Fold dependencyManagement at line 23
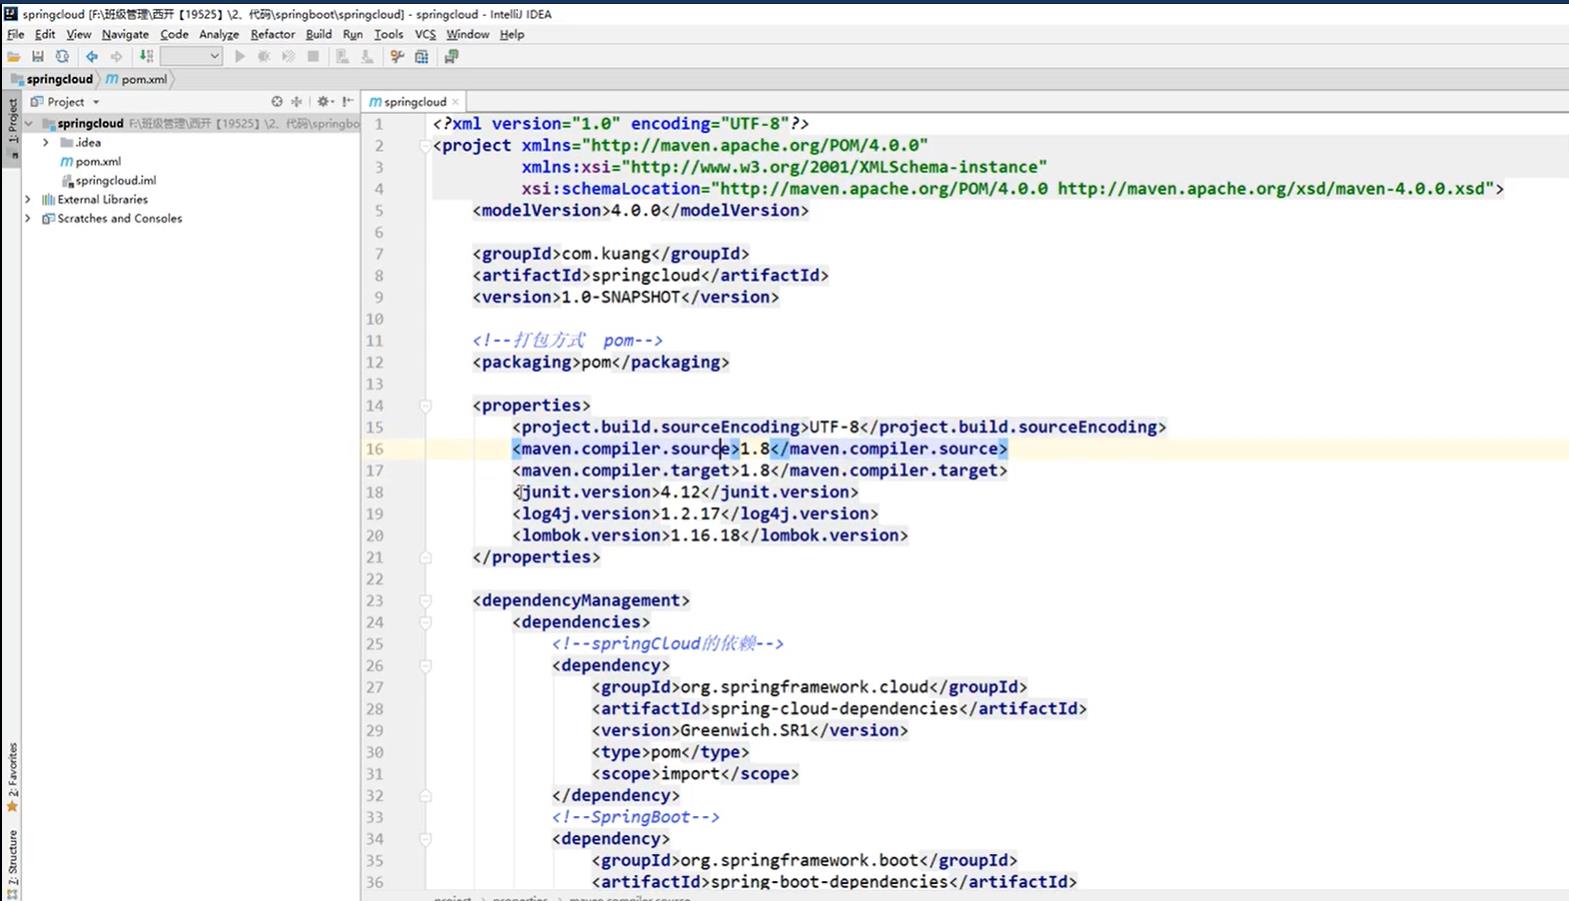Screen dimensions: 1569x901 425,601
